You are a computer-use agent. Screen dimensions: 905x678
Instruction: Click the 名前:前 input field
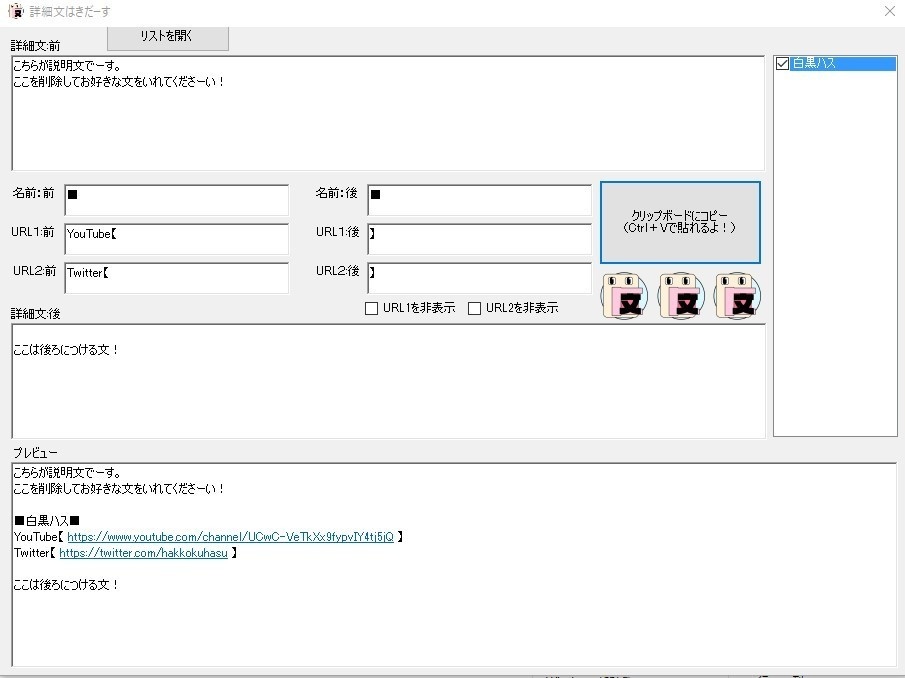(177, 200)
